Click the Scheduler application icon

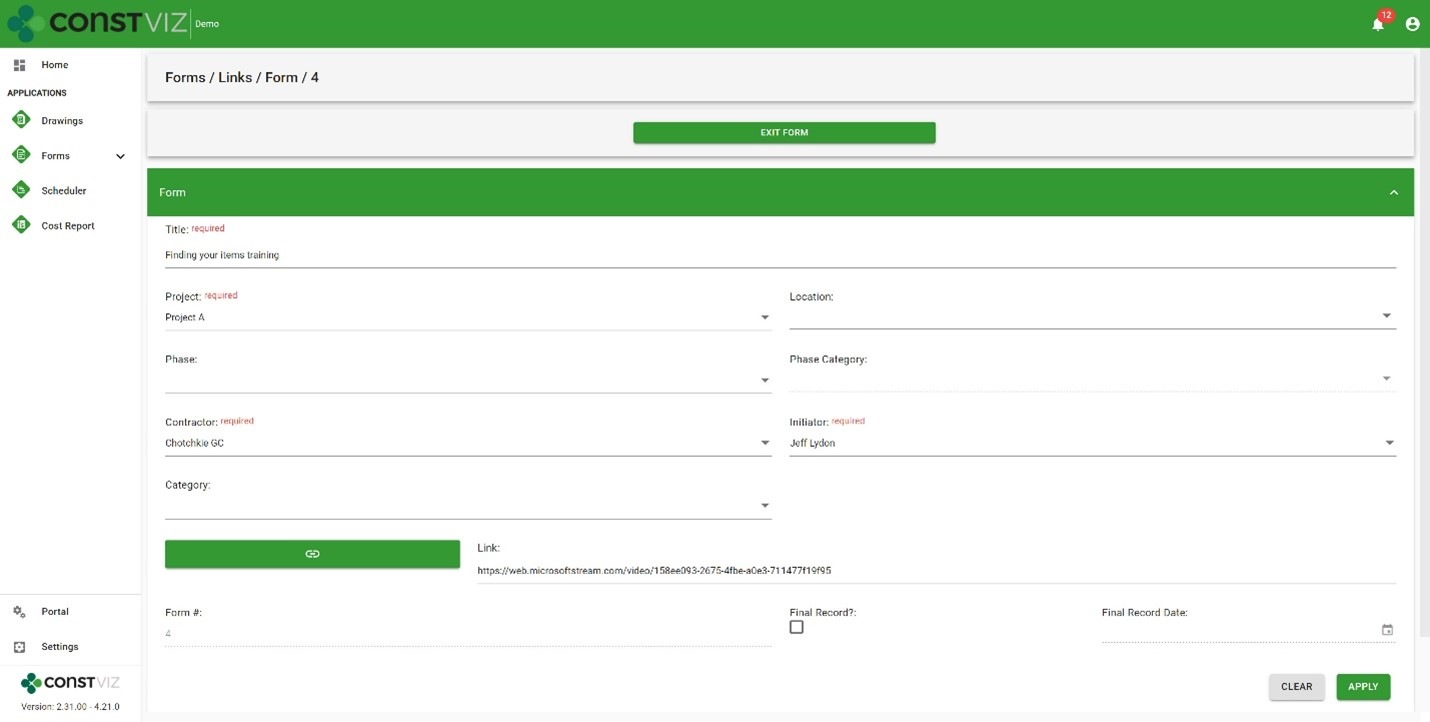21,190
